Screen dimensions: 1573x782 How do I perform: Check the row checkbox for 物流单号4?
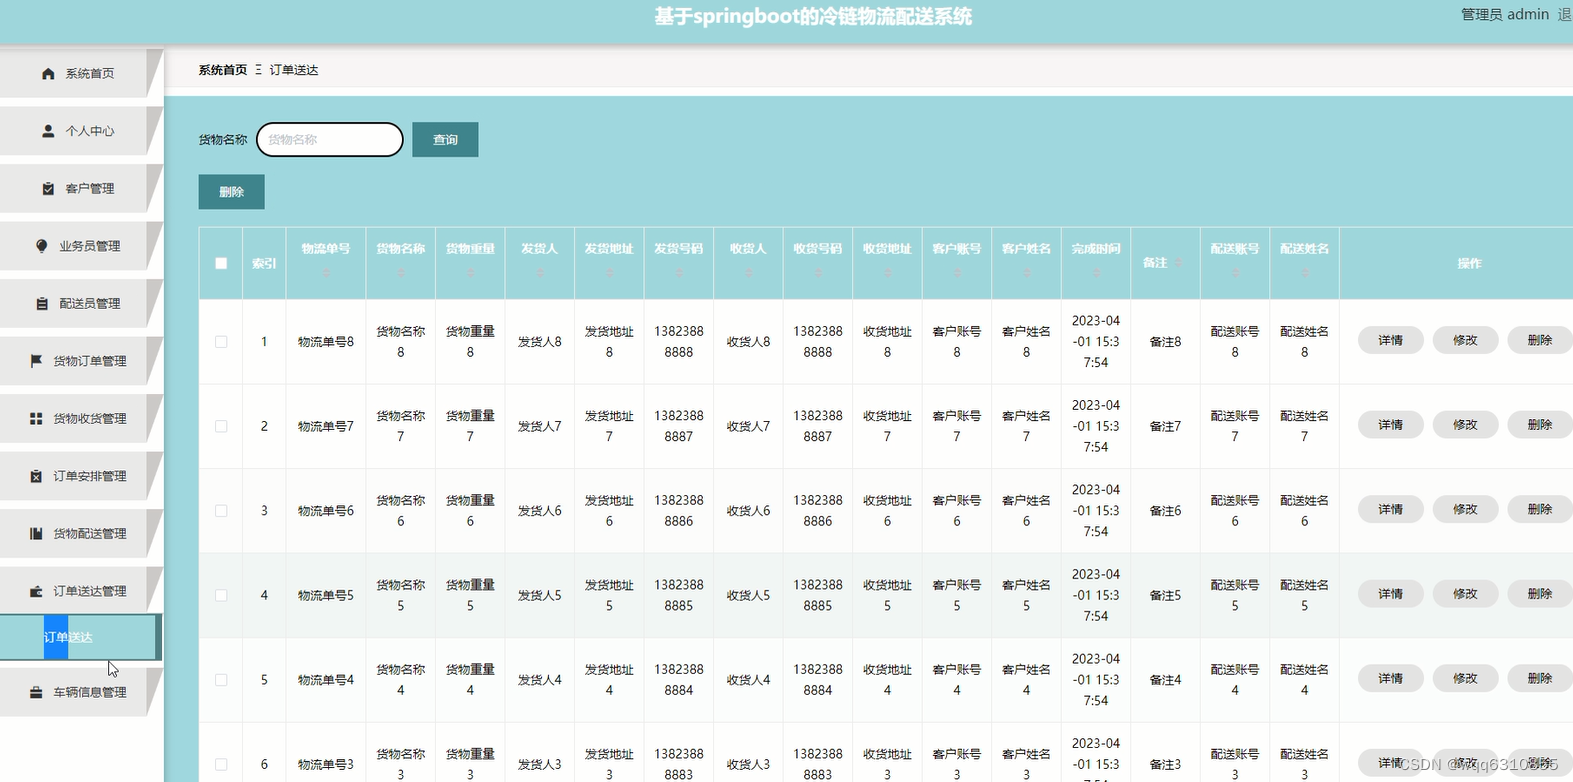[x=221, y=680]
